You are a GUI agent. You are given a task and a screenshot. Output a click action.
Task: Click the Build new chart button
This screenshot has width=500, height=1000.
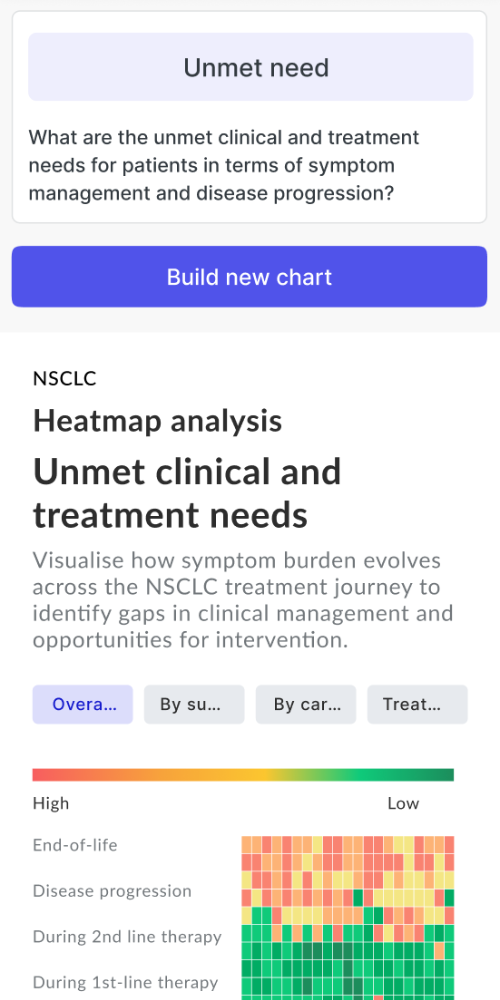[x=249, y=277]
